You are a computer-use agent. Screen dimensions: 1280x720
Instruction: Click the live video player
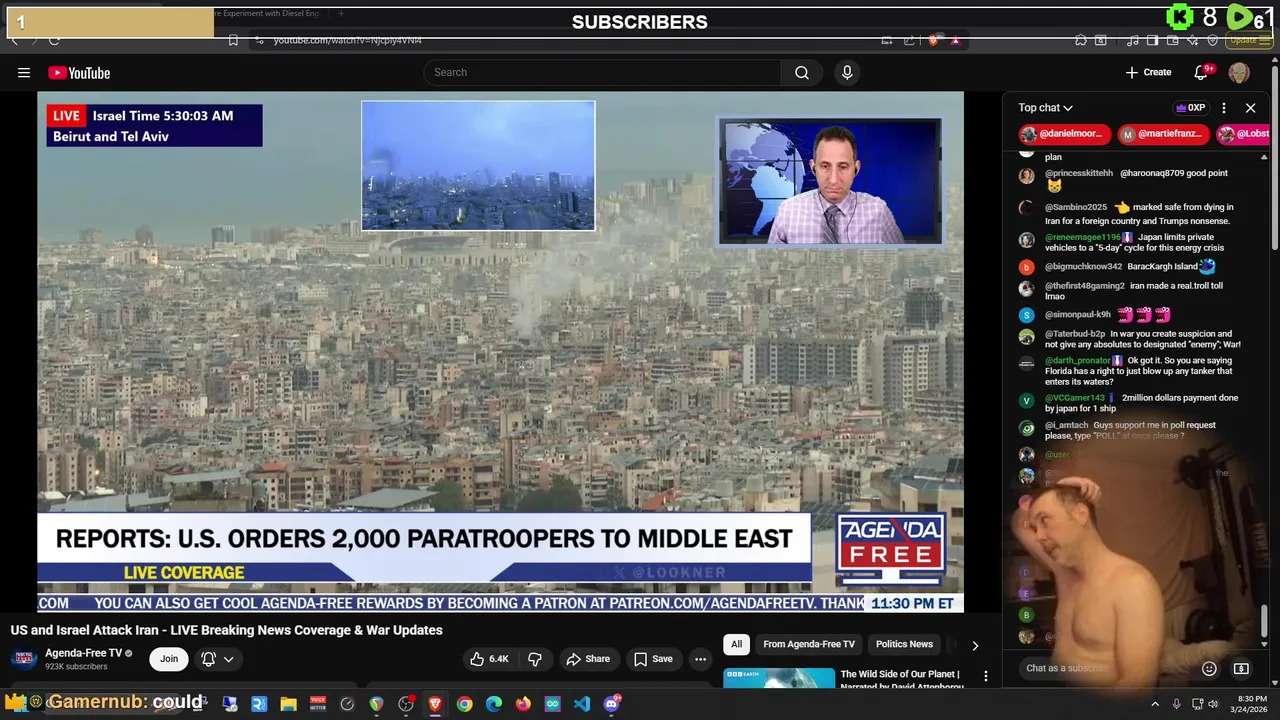tap(500, 352)
